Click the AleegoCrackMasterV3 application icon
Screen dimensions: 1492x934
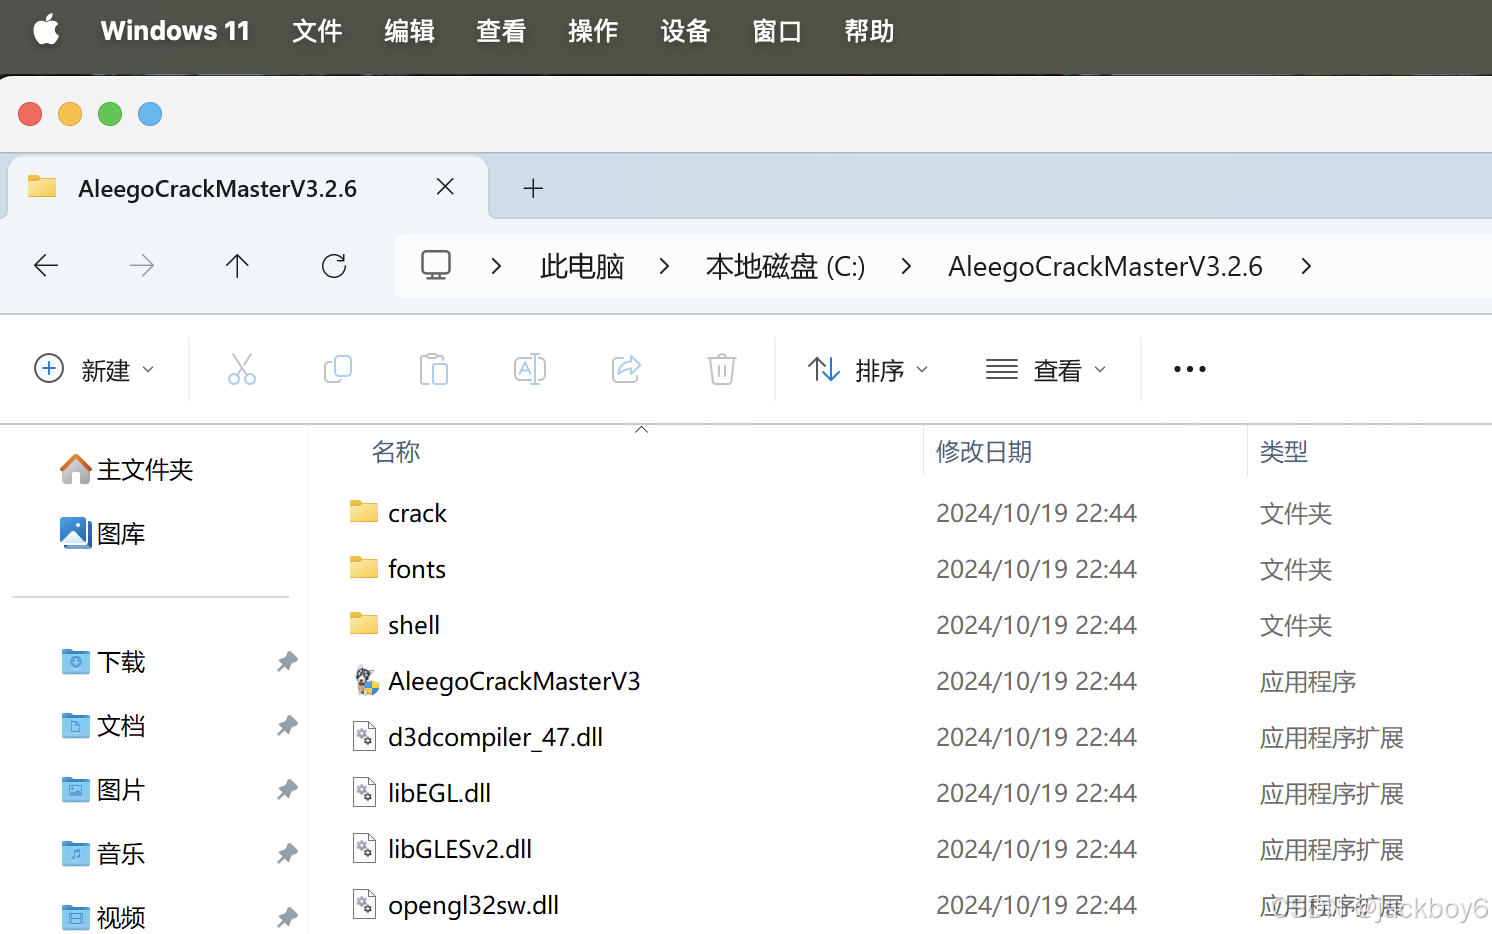point(366,681)
